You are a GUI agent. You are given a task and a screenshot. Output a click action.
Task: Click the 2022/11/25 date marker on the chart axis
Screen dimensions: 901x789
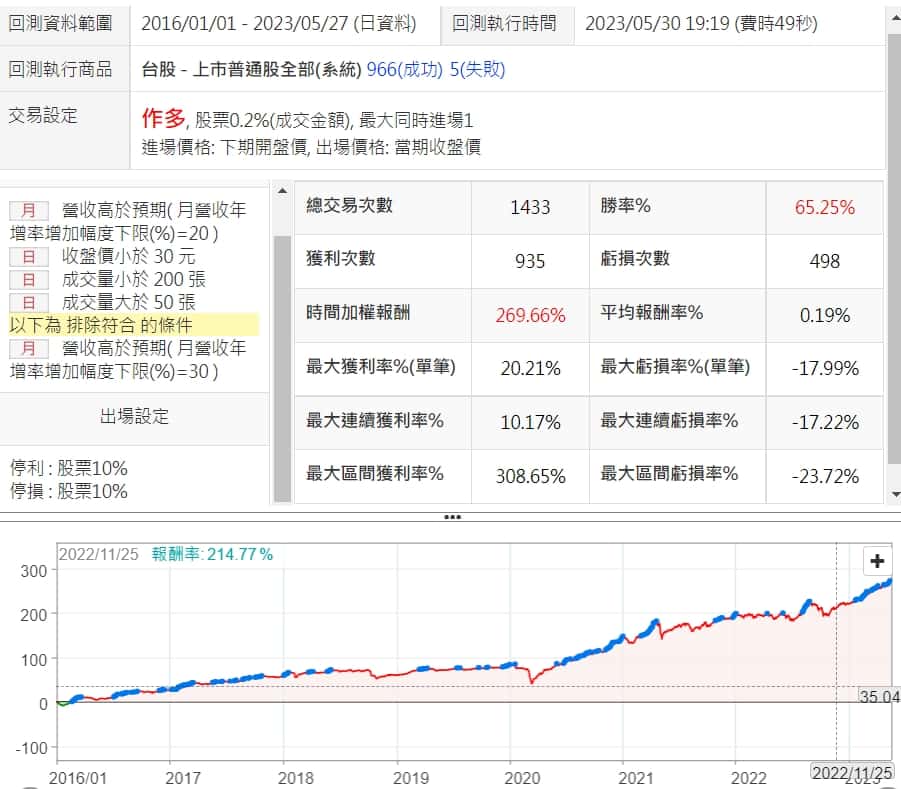pos(851,773)
